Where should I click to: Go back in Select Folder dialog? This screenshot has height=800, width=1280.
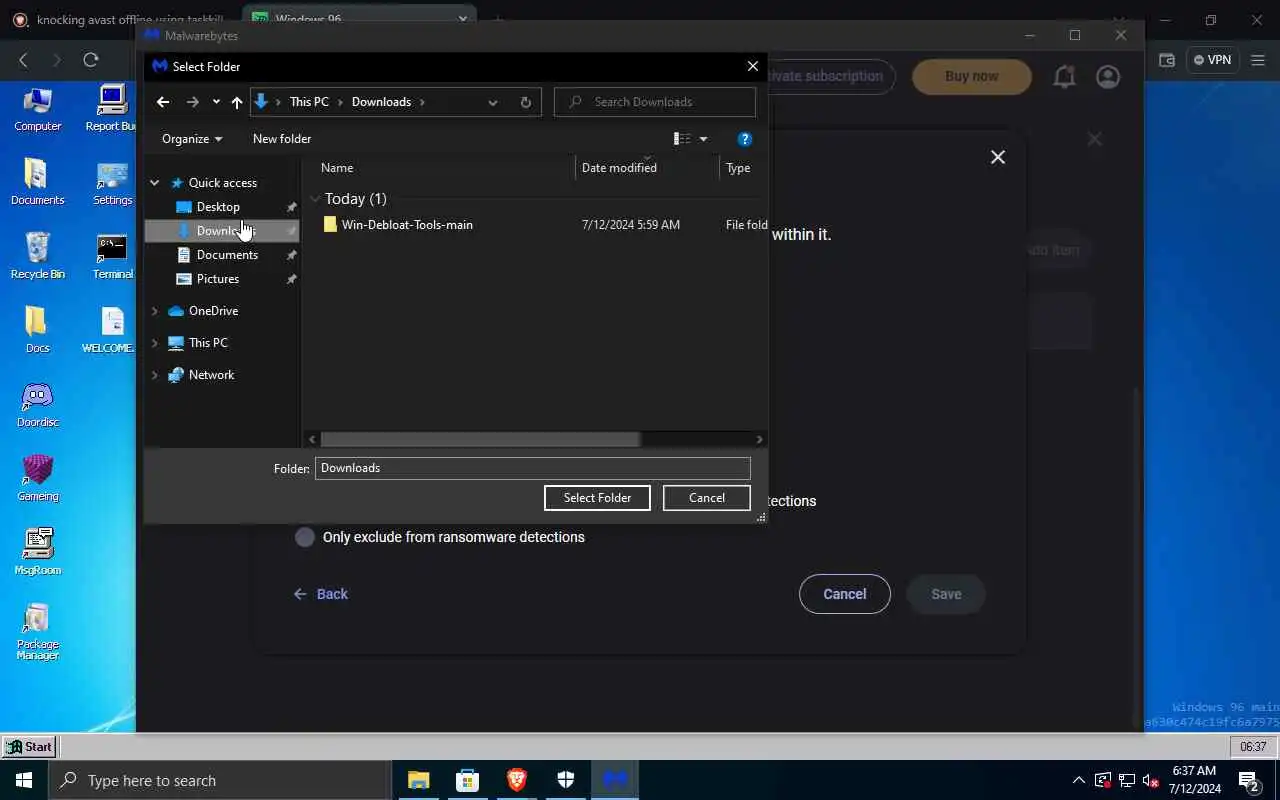click(163, 102)
